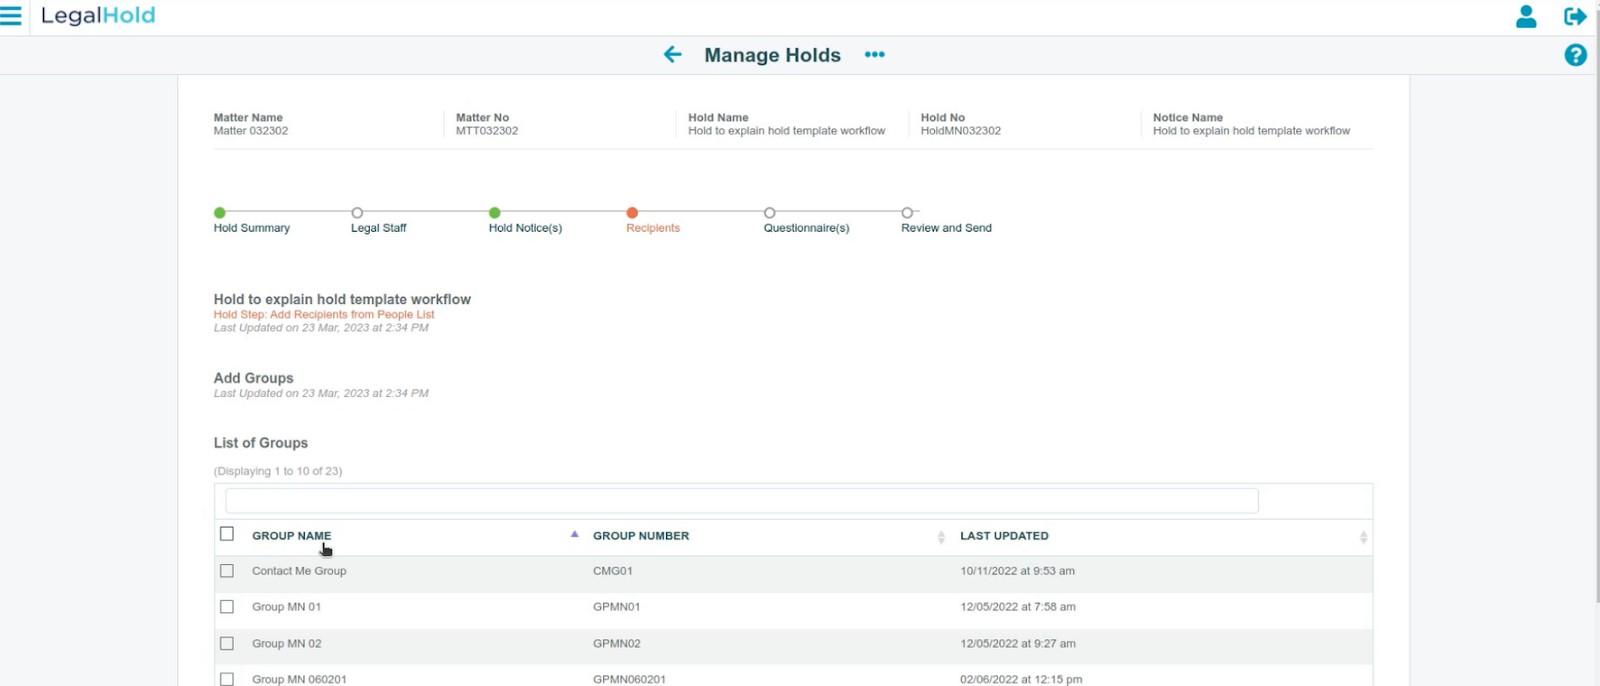The height and width of the screenshot is (686, 1600).
Task: Click the 'GPMN01' group number
Action: 617,607
